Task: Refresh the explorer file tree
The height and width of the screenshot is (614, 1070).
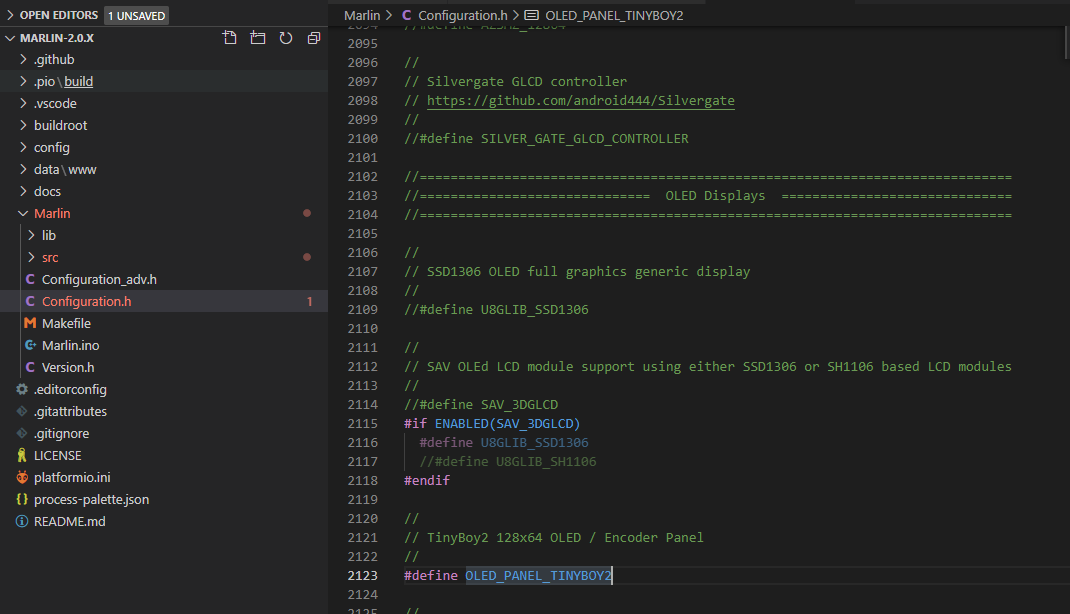Action: point(286,38)
